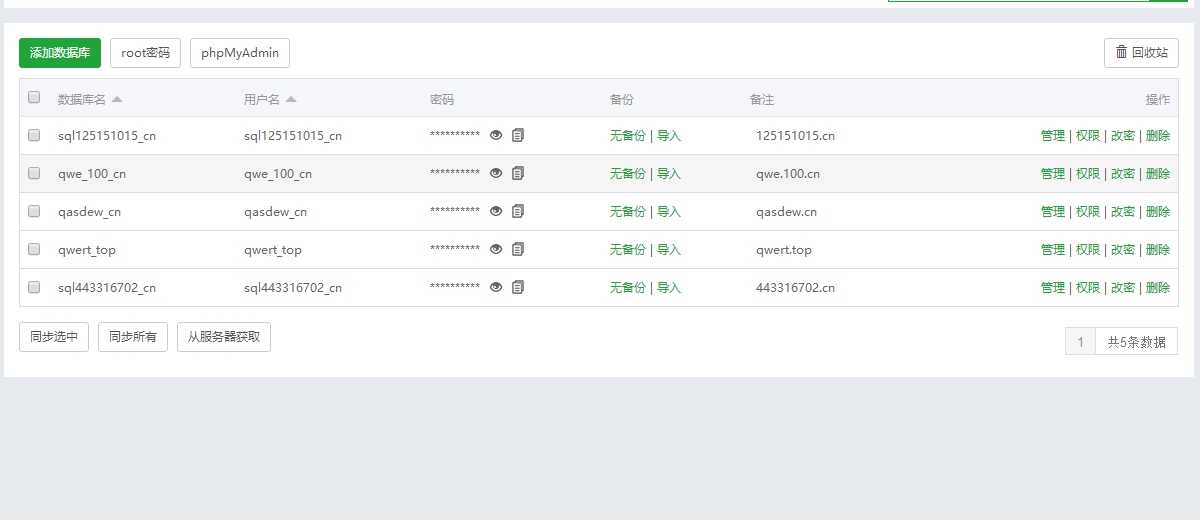Click the green 添加数据库 button
1200x520 pixels.
[x=60, y=53]
